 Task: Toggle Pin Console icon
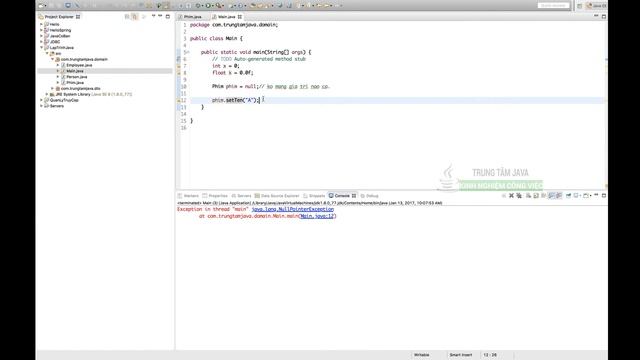pyautogui.click(x=568, y=196)
